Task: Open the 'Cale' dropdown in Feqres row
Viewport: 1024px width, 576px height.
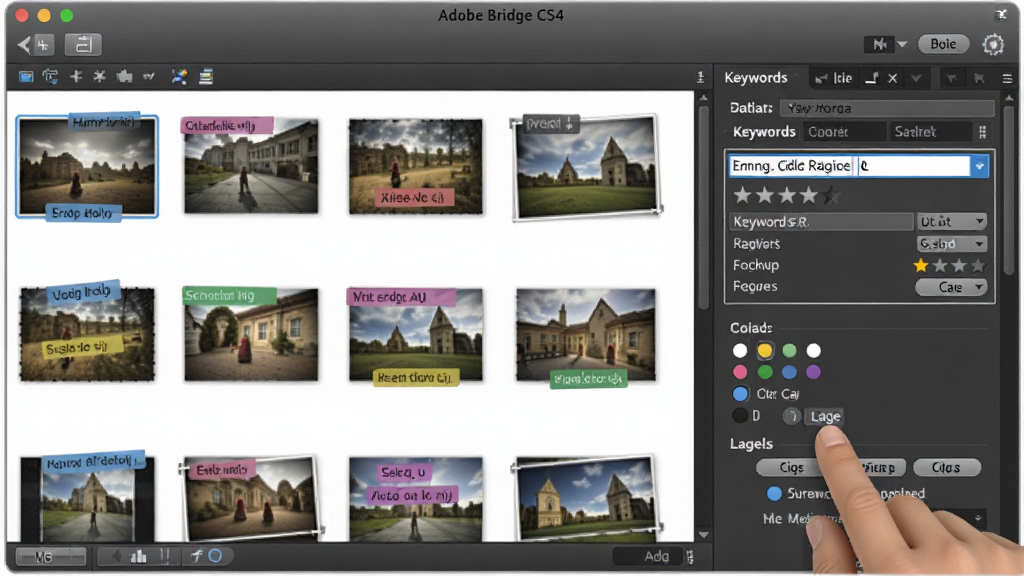Action: click(x=951, y=287)
